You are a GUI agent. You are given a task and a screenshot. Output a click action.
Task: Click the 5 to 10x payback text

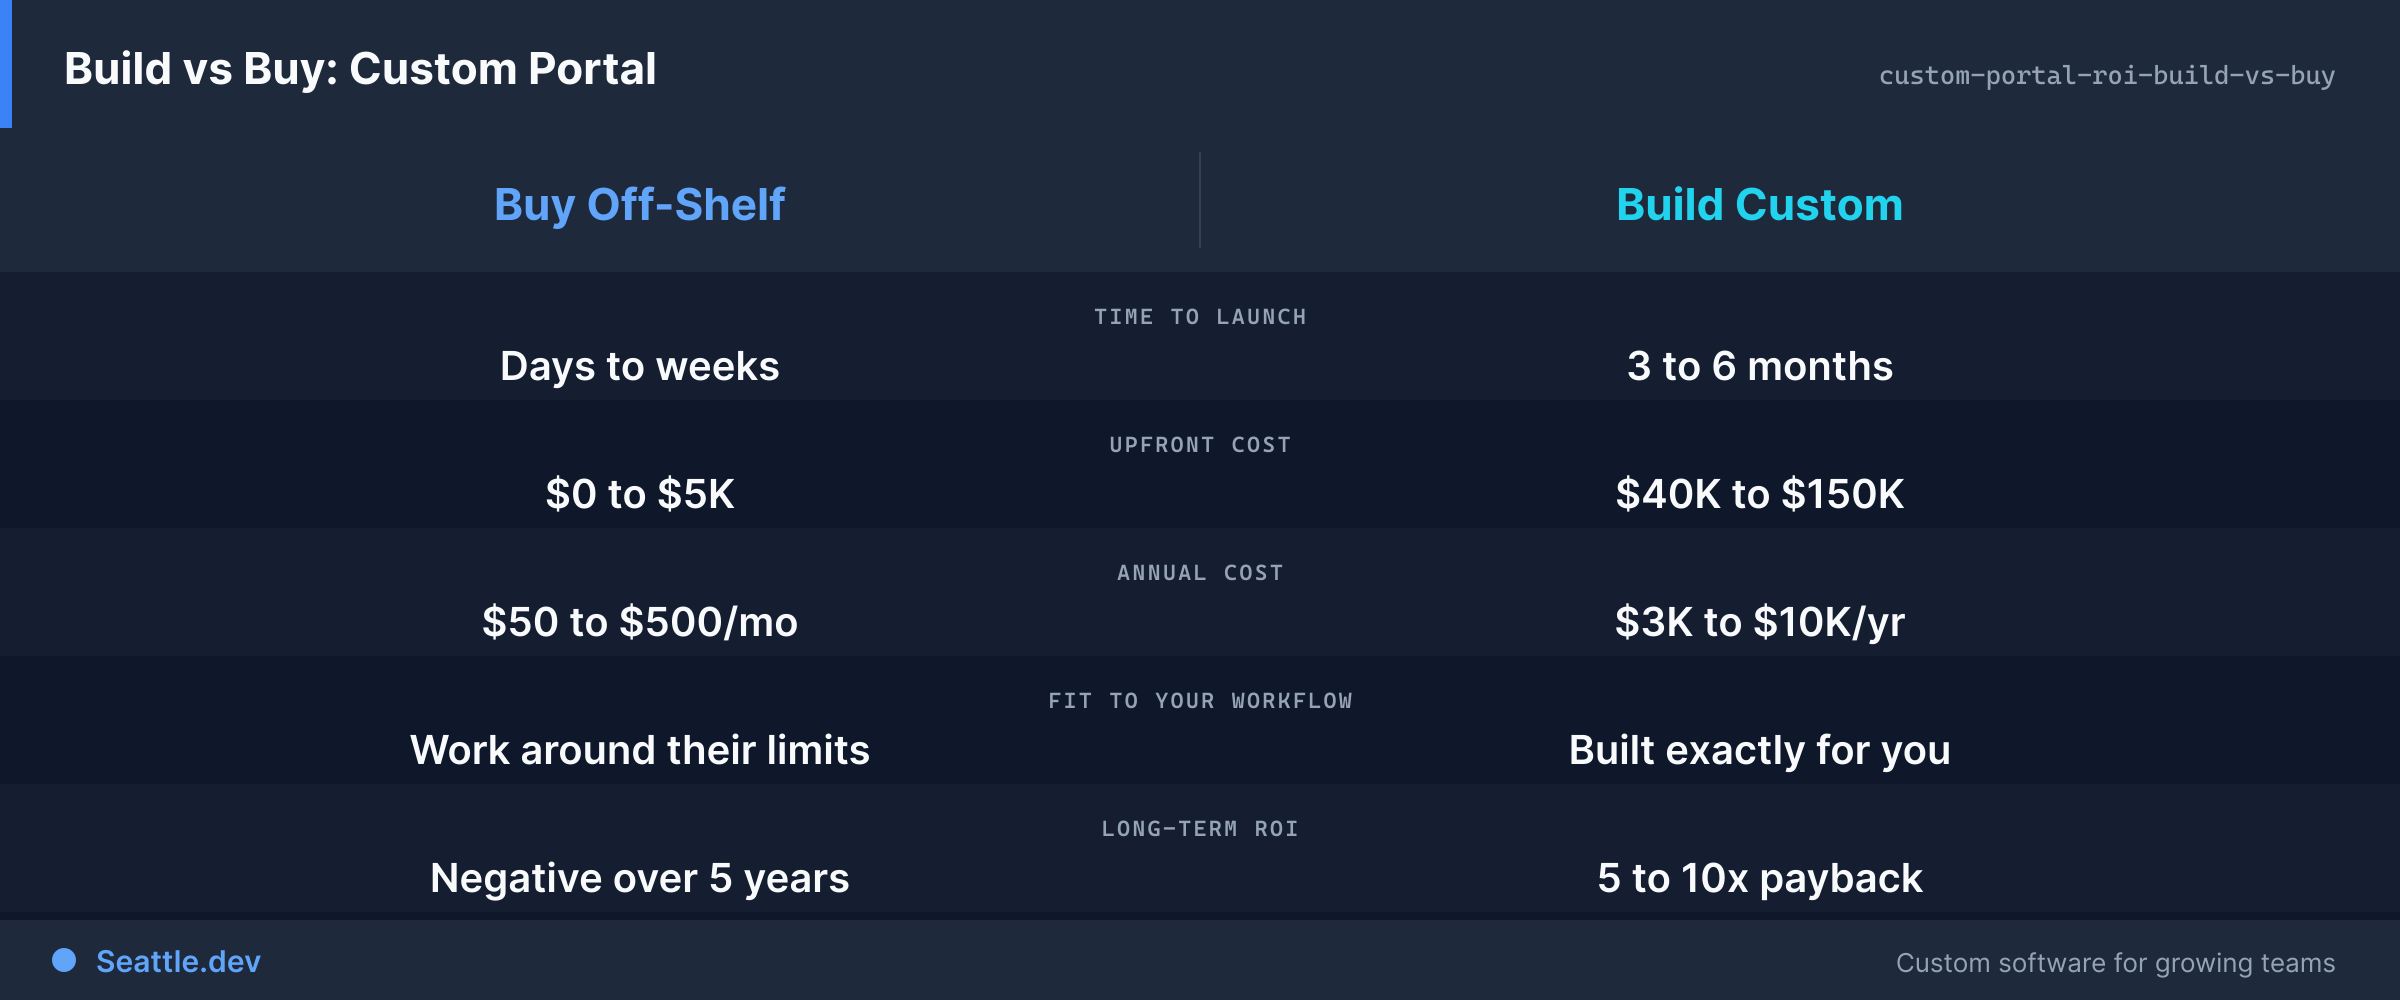[x=1760, y=879]
